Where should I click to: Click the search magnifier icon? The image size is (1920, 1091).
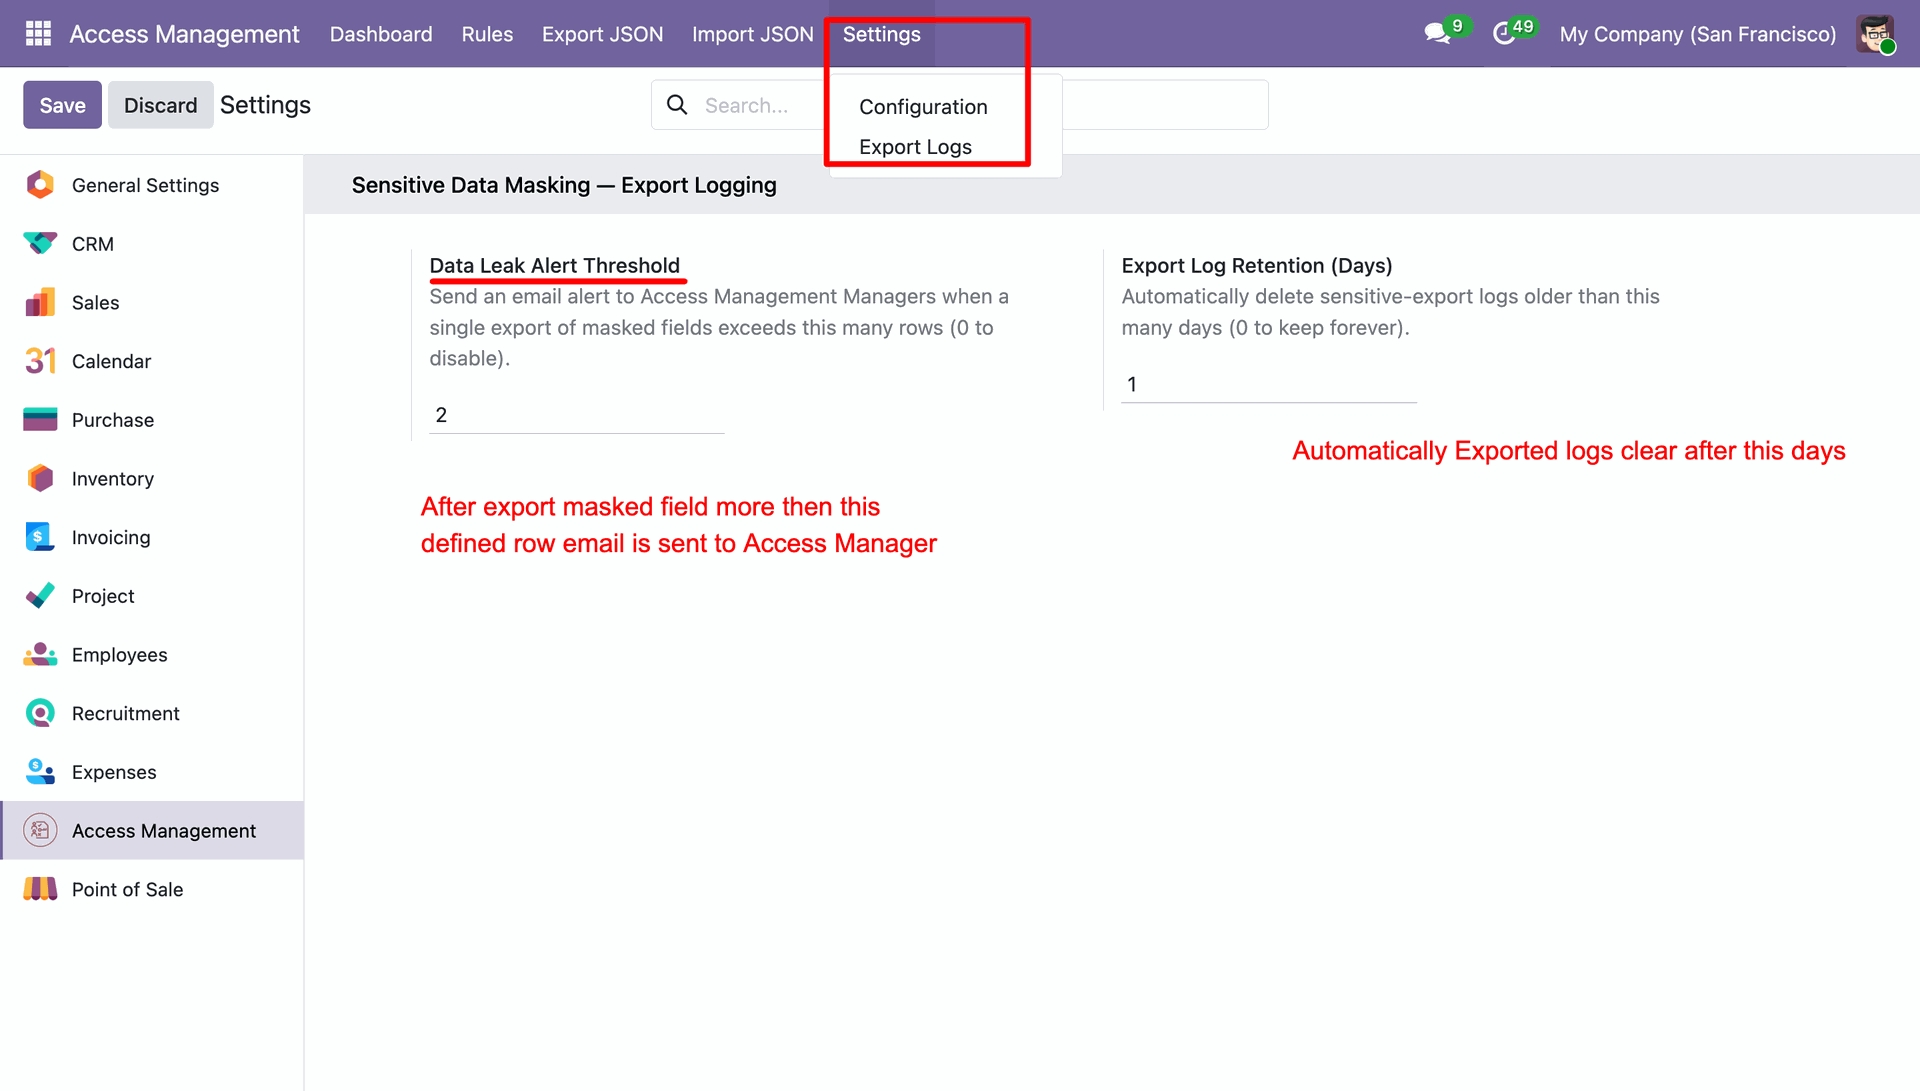click(677, 105)
